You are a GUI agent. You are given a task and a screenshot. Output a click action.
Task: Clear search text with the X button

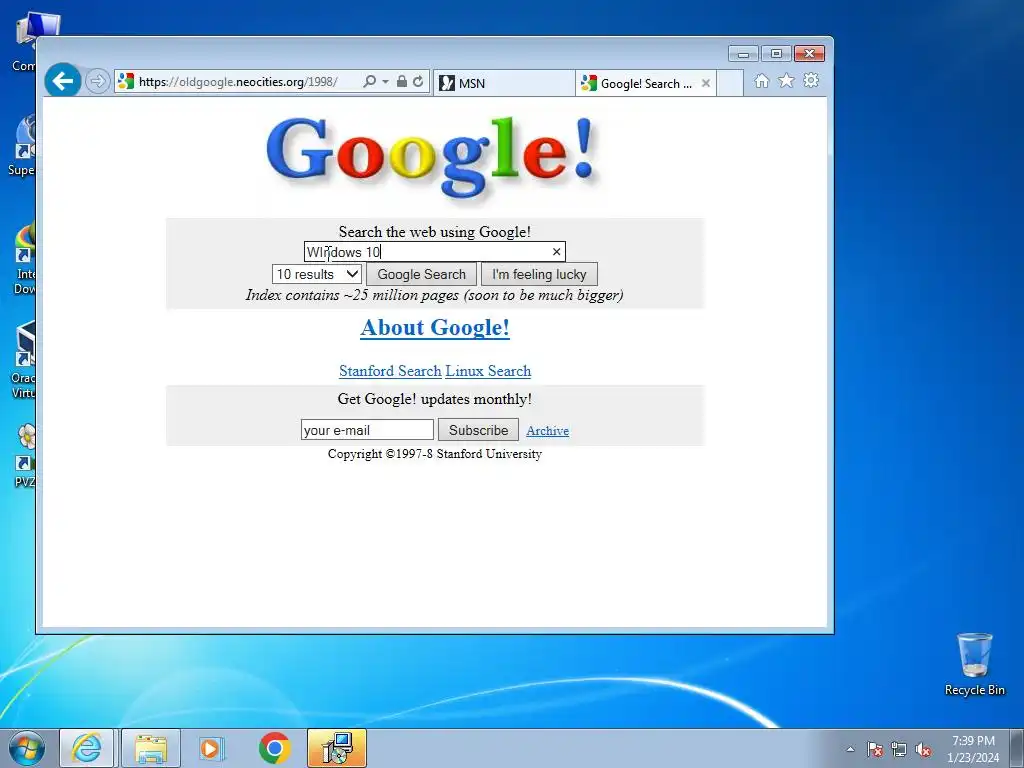click(556, 252)
